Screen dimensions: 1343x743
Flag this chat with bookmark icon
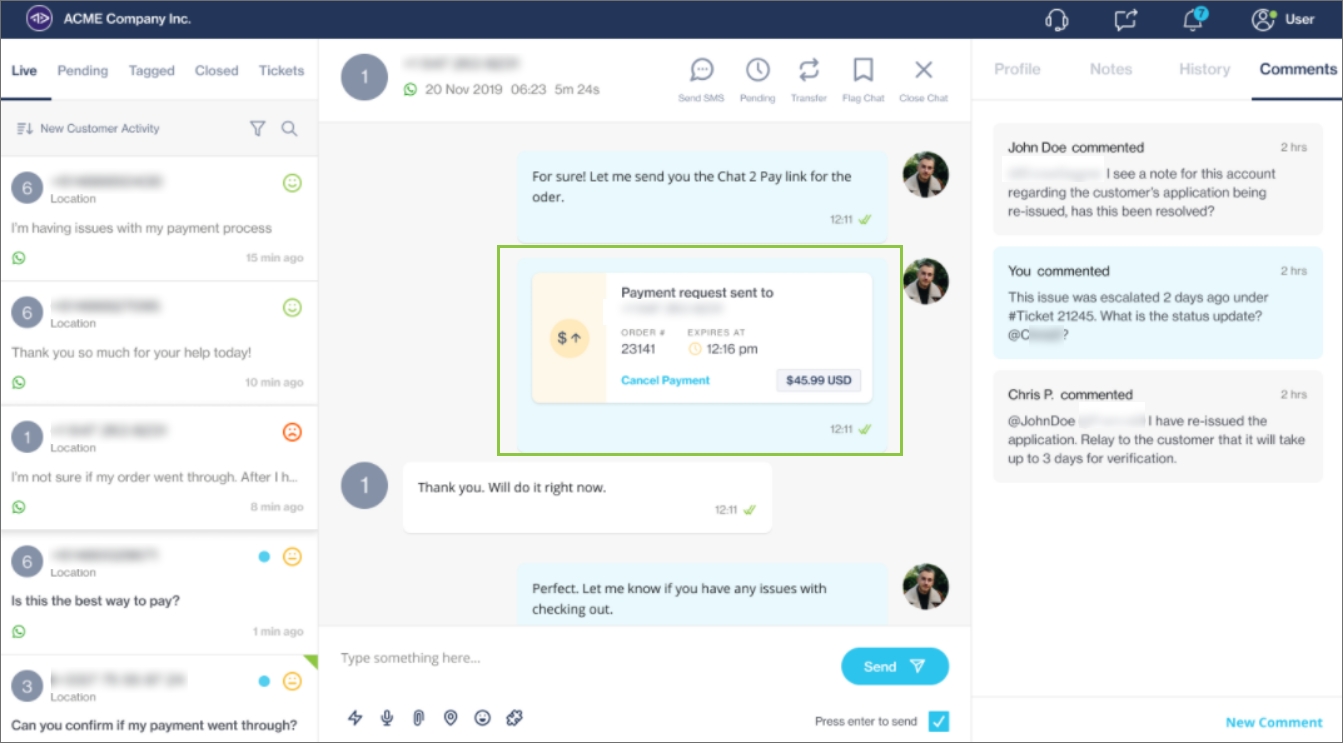863,71
